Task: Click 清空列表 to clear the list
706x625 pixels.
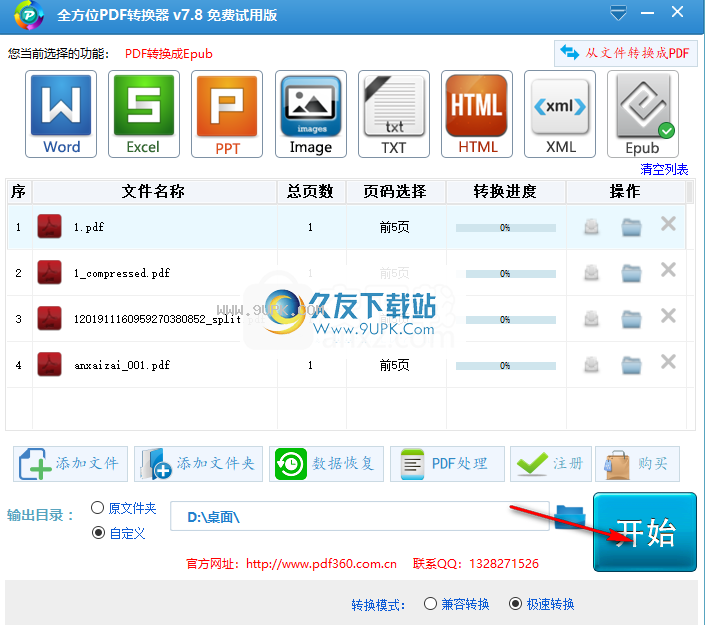Action: 664,169
